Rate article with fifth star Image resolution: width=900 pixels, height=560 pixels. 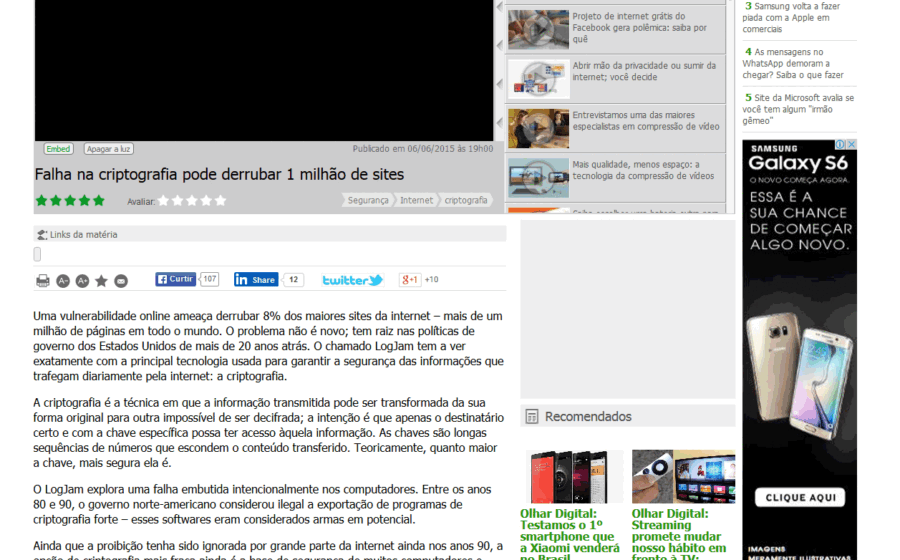[x=220, y=200]
